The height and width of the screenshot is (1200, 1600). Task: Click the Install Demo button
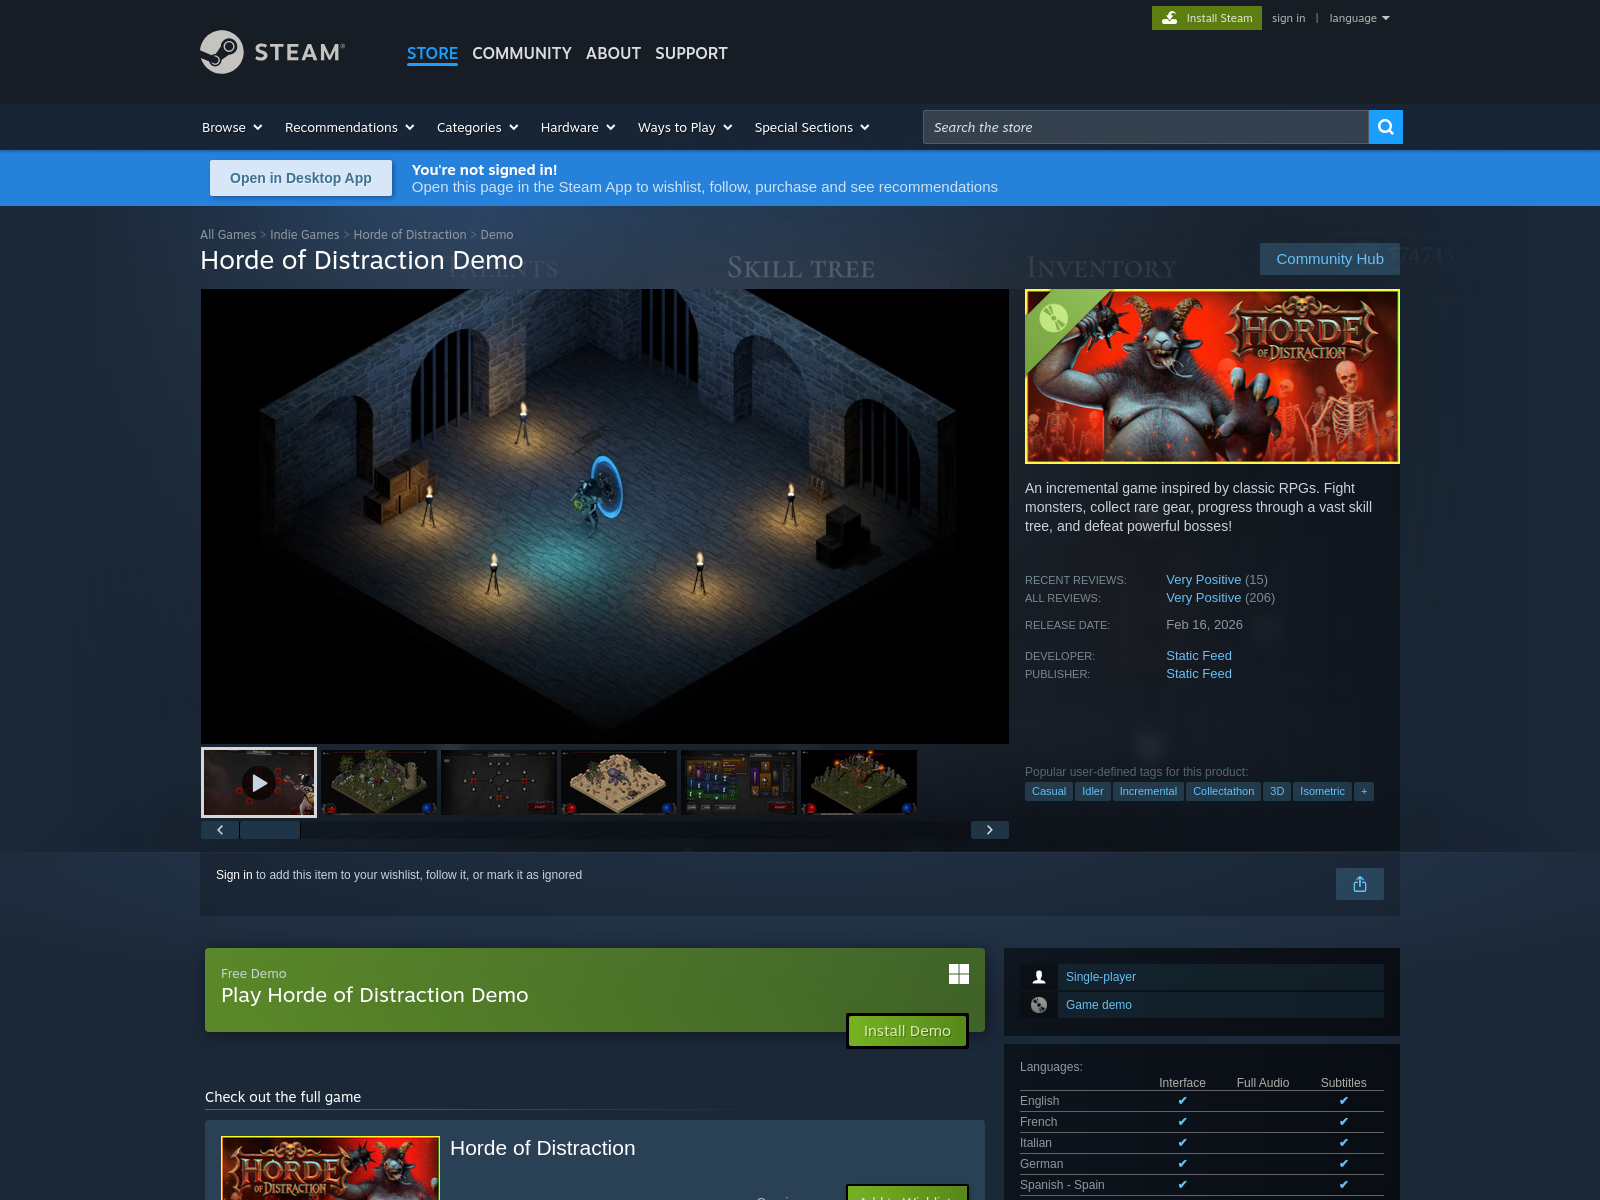point(907,1031)
